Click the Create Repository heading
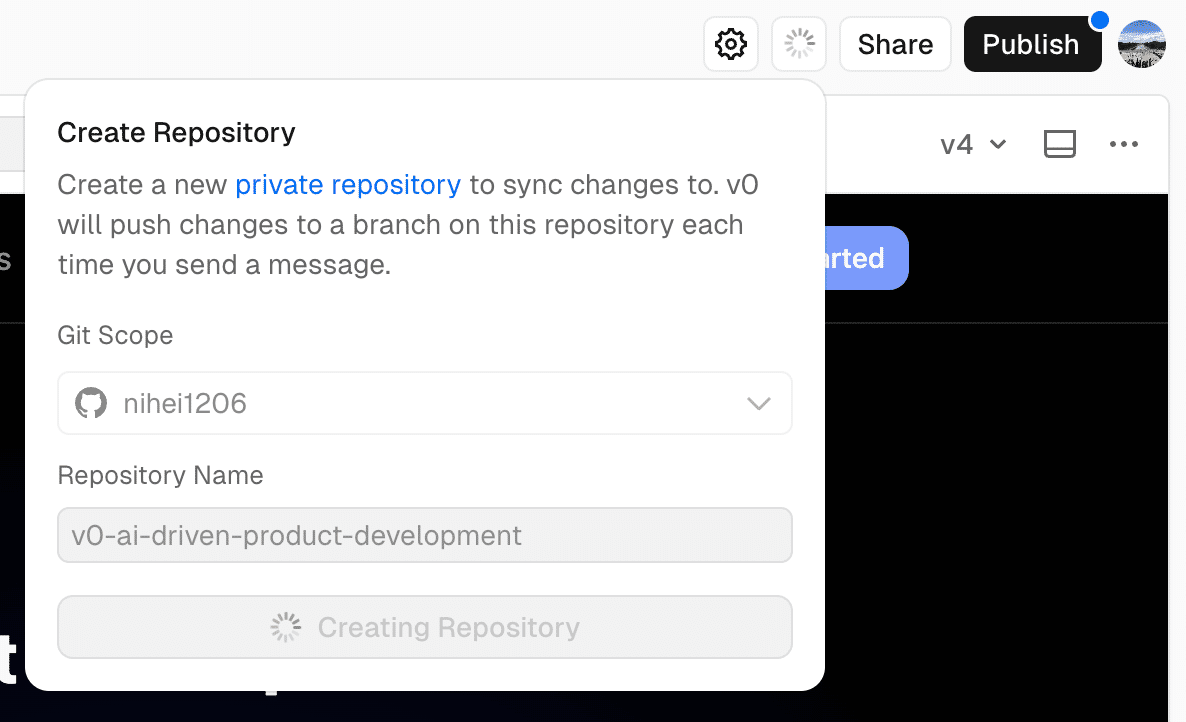 pos(176,132)
